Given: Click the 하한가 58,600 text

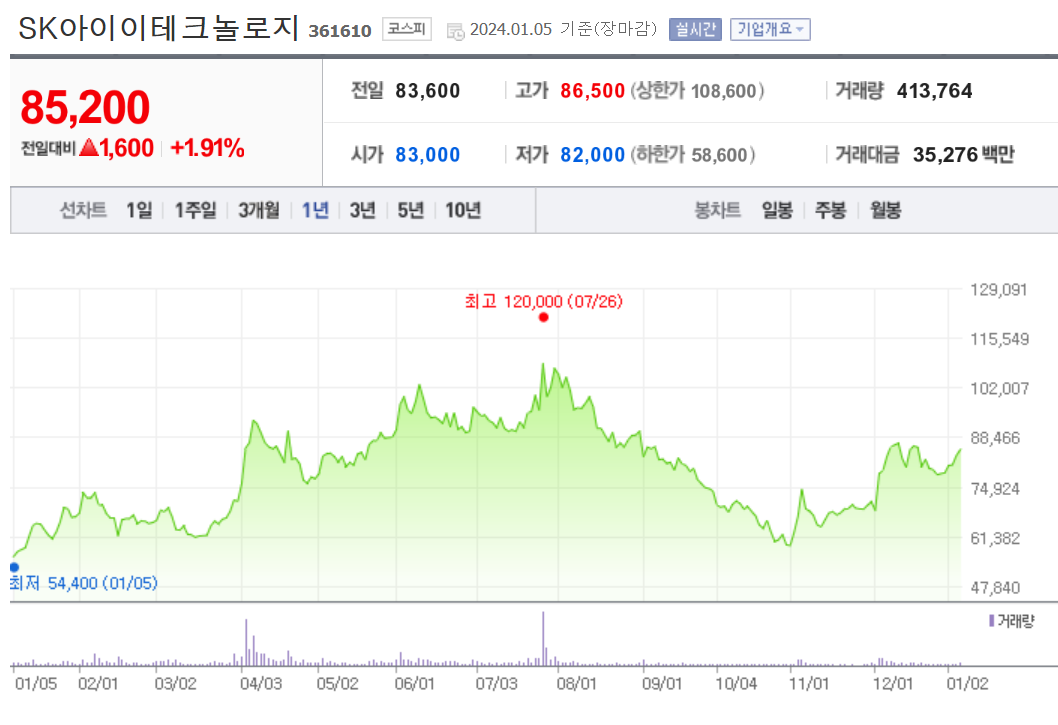Looking at the screenshot, I should (x=693, y=155).
